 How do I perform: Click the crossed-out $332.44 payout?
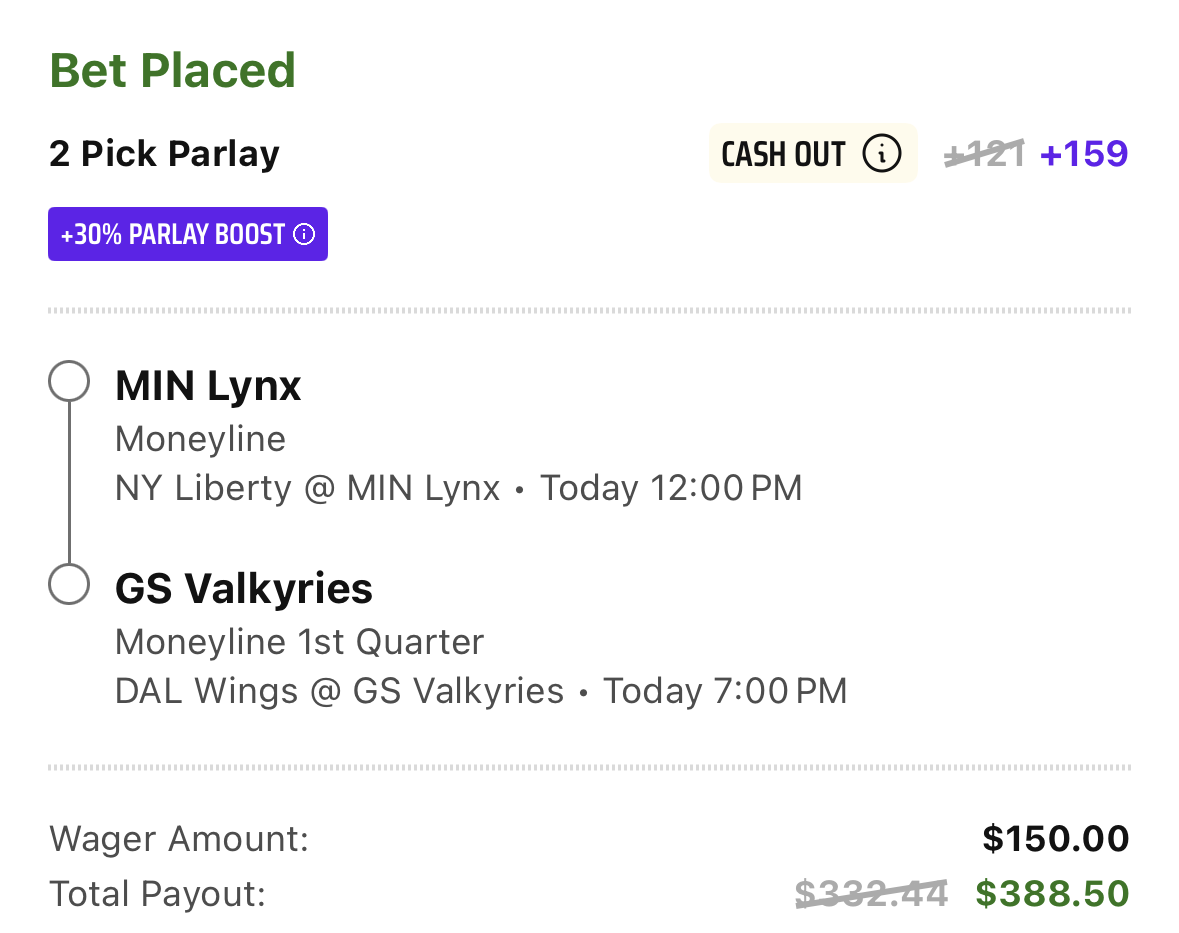click(x=871, y=894)
